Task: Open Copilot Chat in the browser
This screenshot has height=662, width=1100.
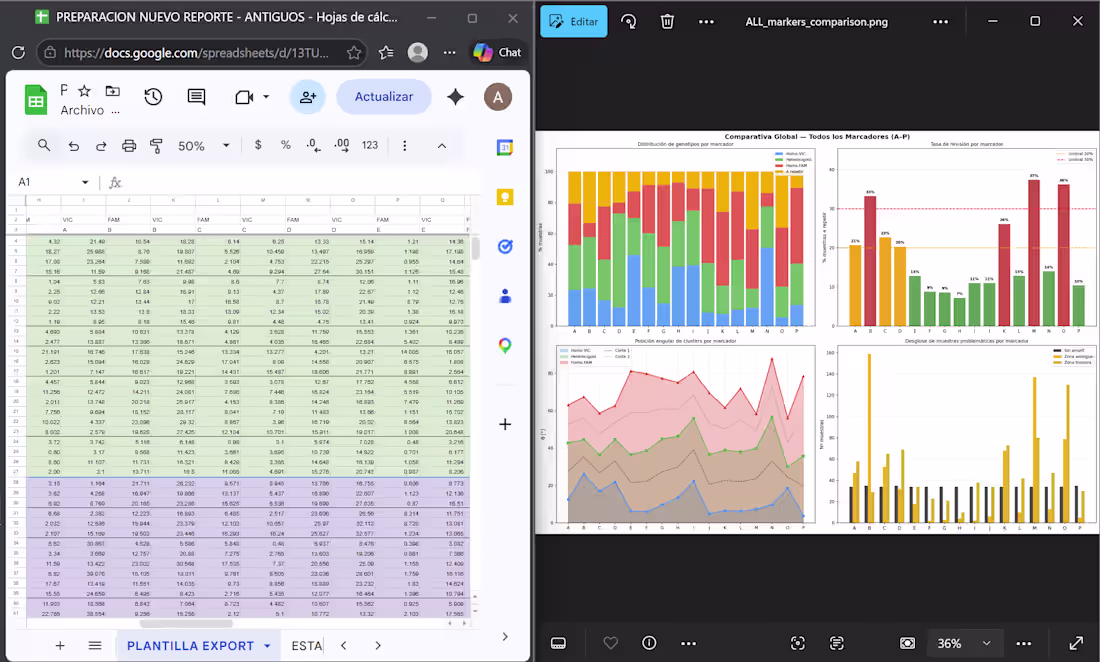Action: [497, 53]
